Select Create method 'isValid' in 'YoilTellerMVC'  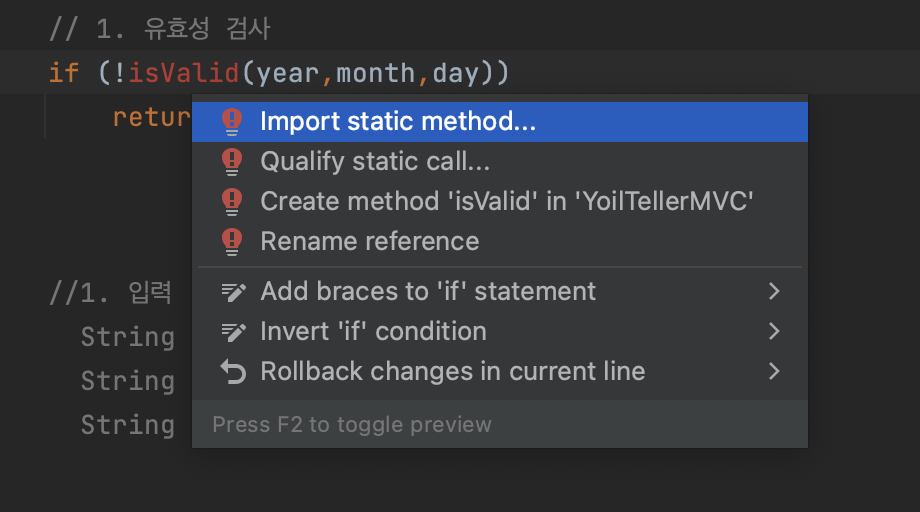pyautogui.click(x=500, y=201)
